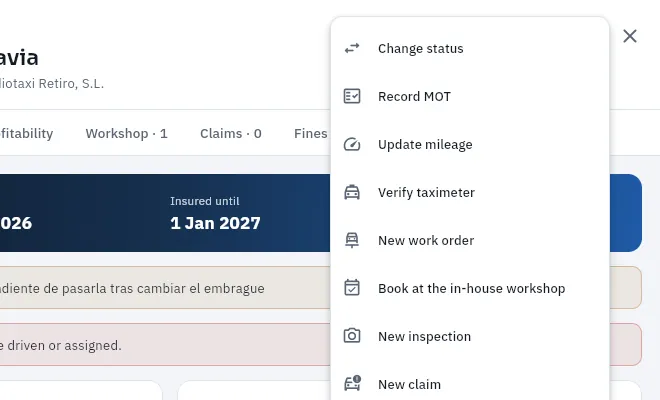Switch to the Workshop · 1 tab
The image size is (660, 400).
point(127,133)
